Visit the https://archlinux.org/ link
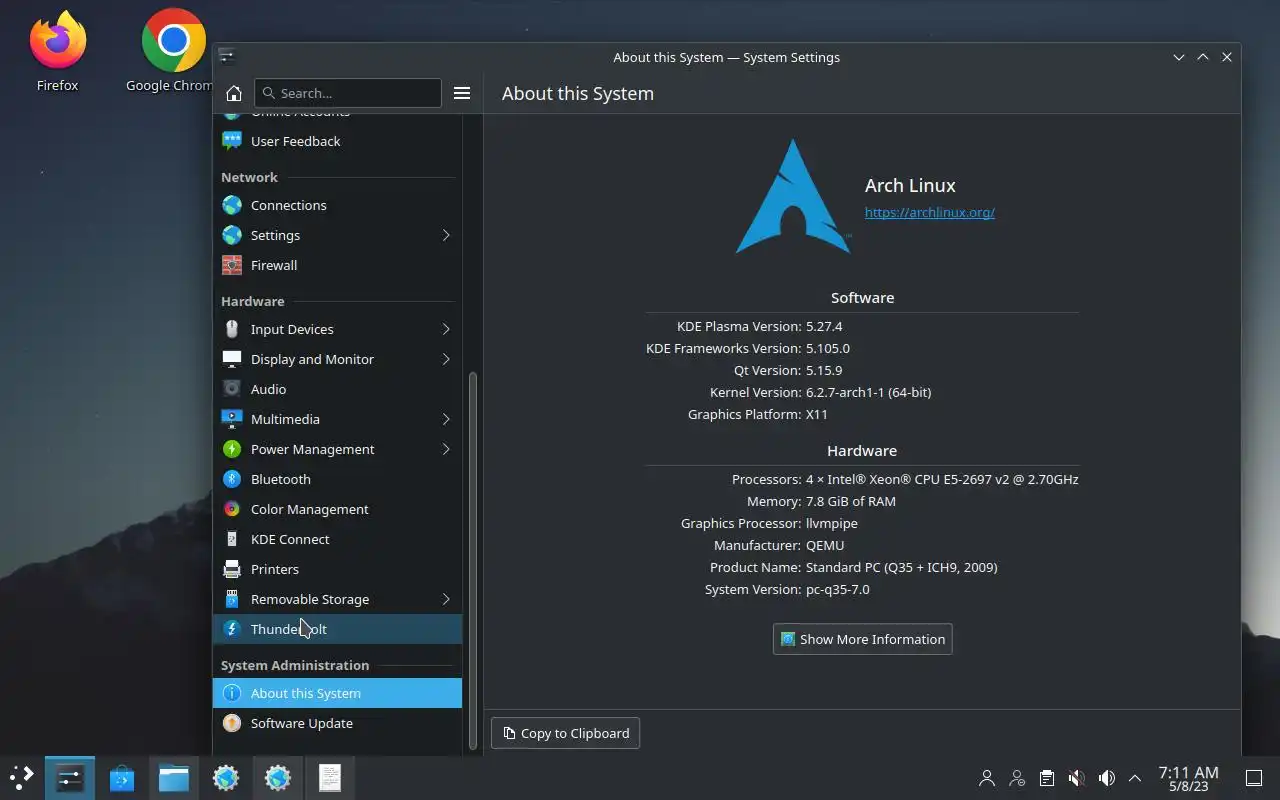The image size is (1280, 800). pos(929,212)
